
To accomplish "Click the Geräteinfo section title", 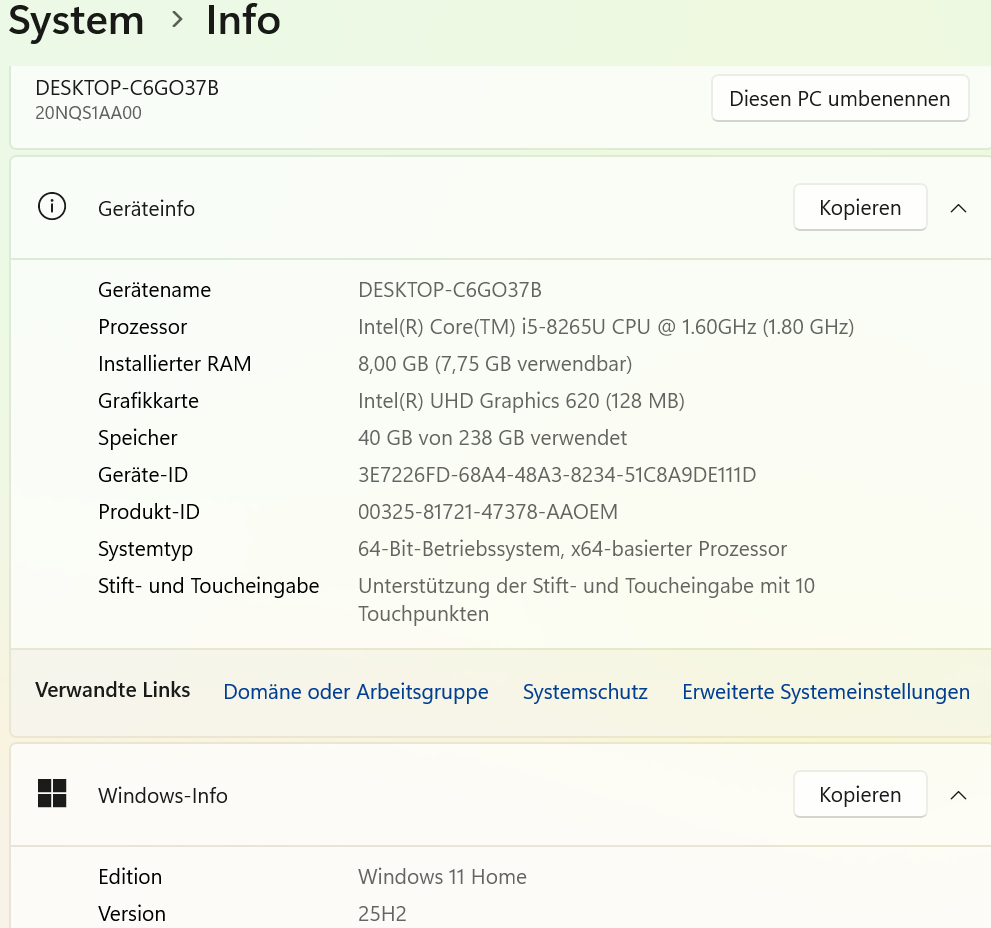I will pos(147,208).
